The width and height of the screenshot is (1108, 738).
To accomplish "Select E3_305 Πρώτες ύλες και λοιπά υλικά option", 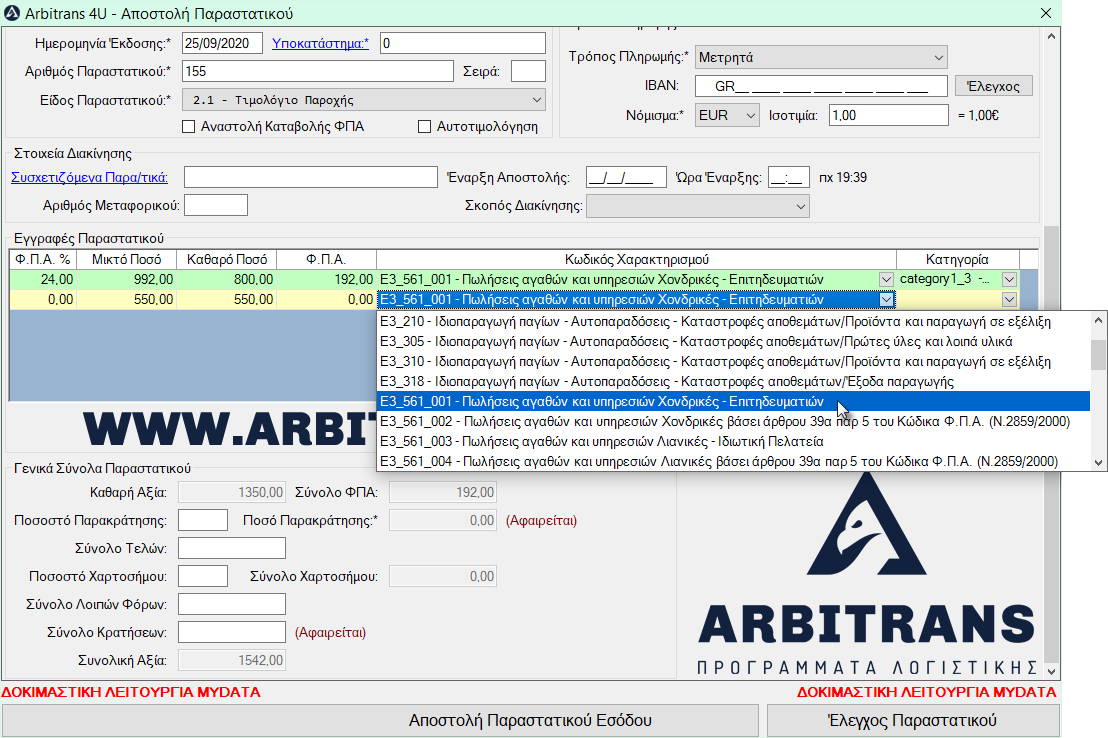I will coord(733,341).
